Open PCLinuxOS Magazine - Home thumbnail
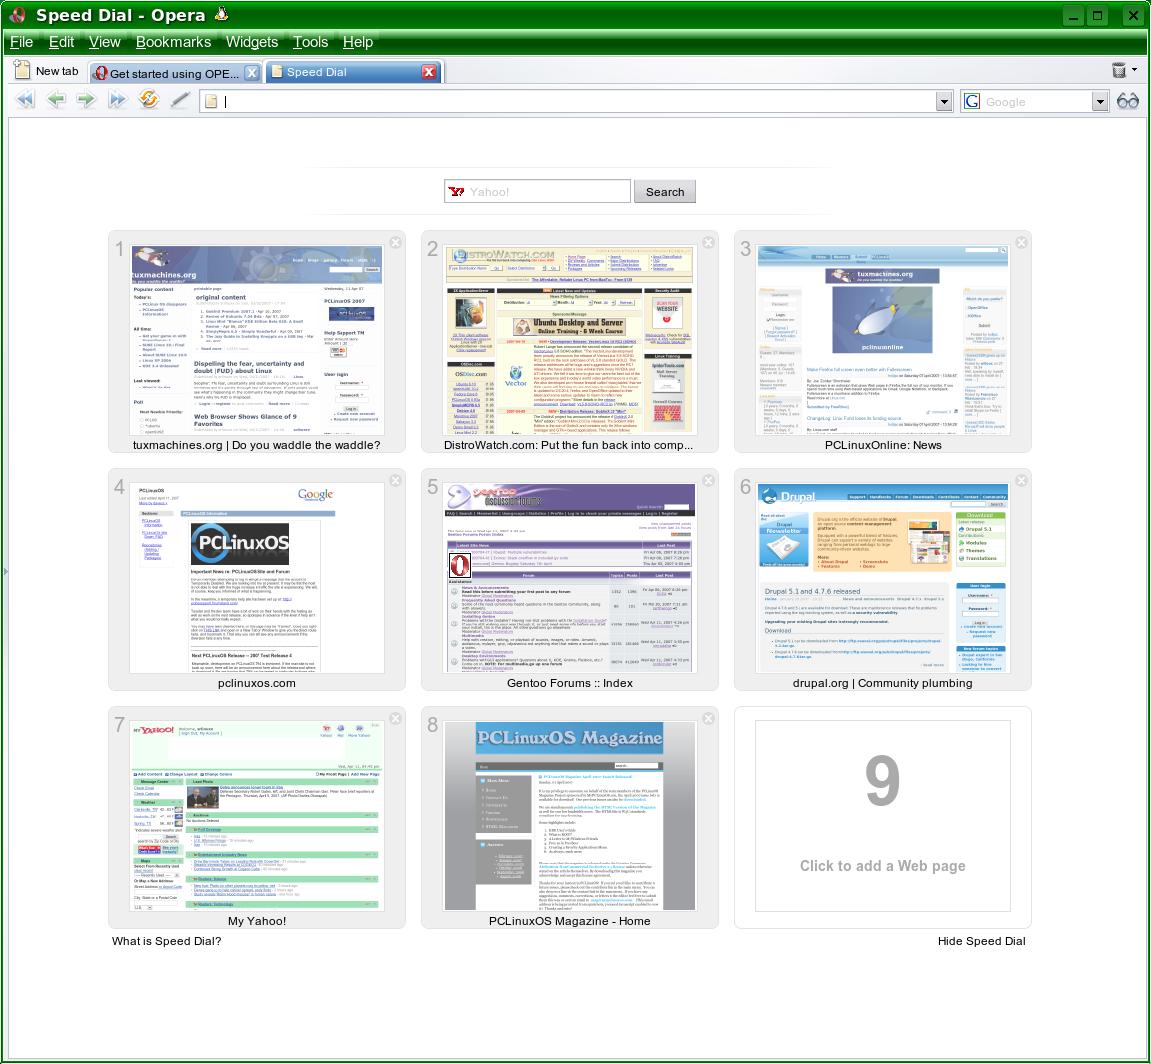The image size is (1151, 1064). 570,816
